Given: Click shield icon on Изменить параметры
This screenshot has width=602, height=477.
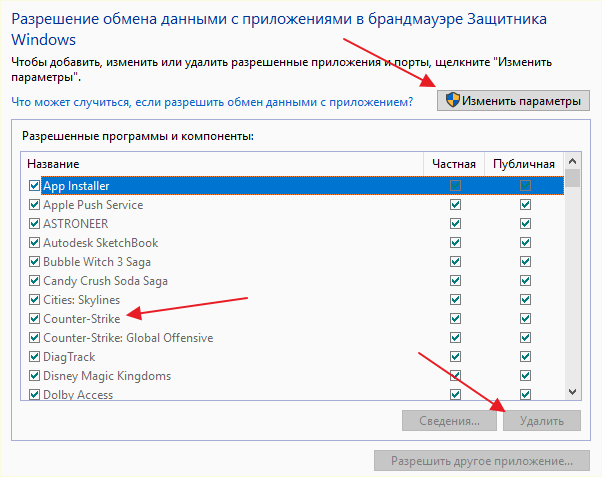Looking at the screenshot, I should click(x=453, y=100).
